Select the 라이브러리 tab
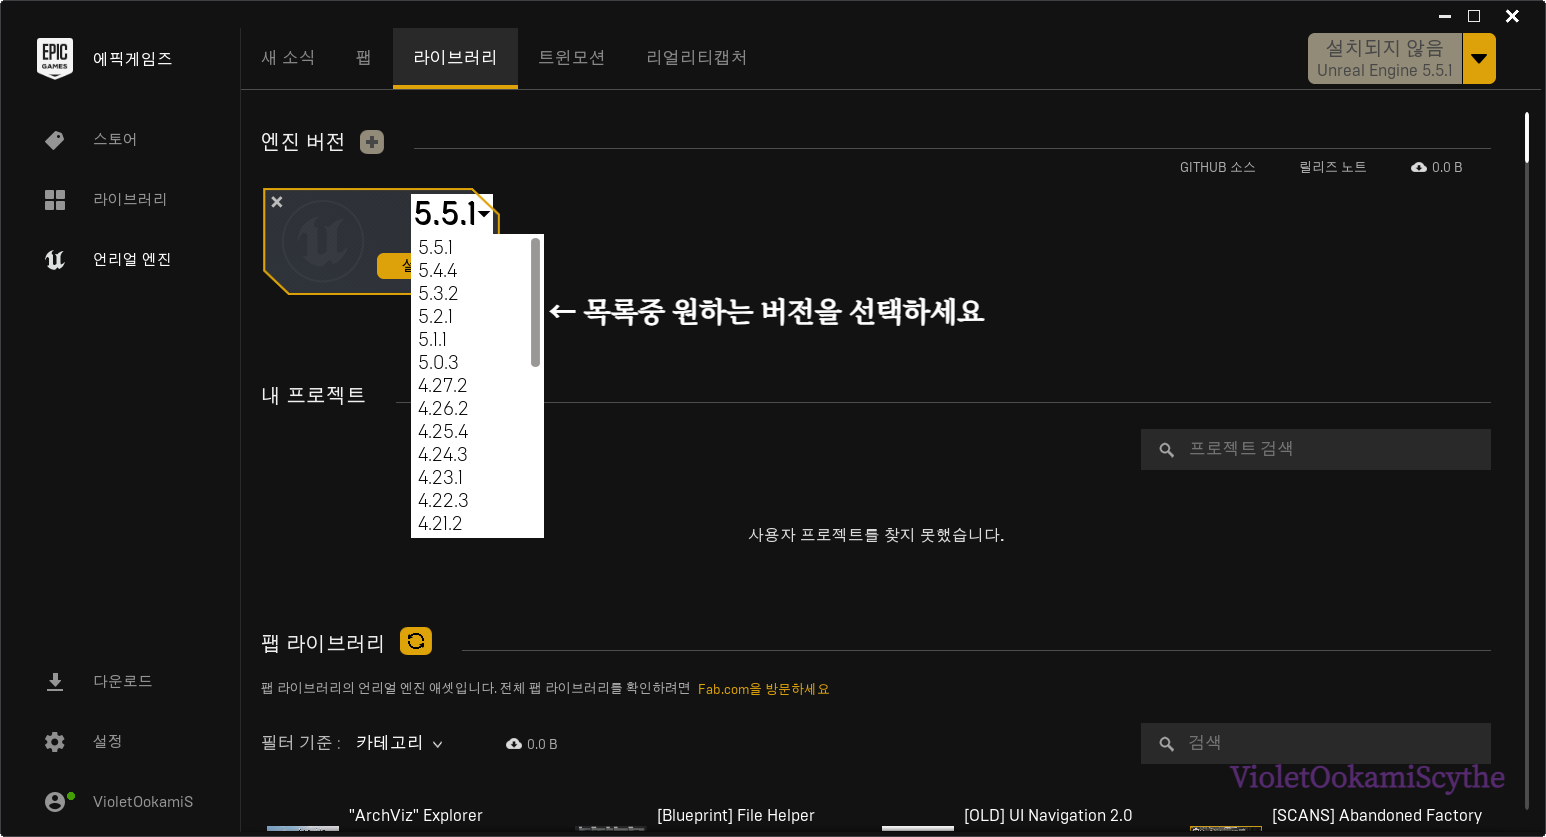Screen dimensions: 1546x837 click(x=455, y=58)
